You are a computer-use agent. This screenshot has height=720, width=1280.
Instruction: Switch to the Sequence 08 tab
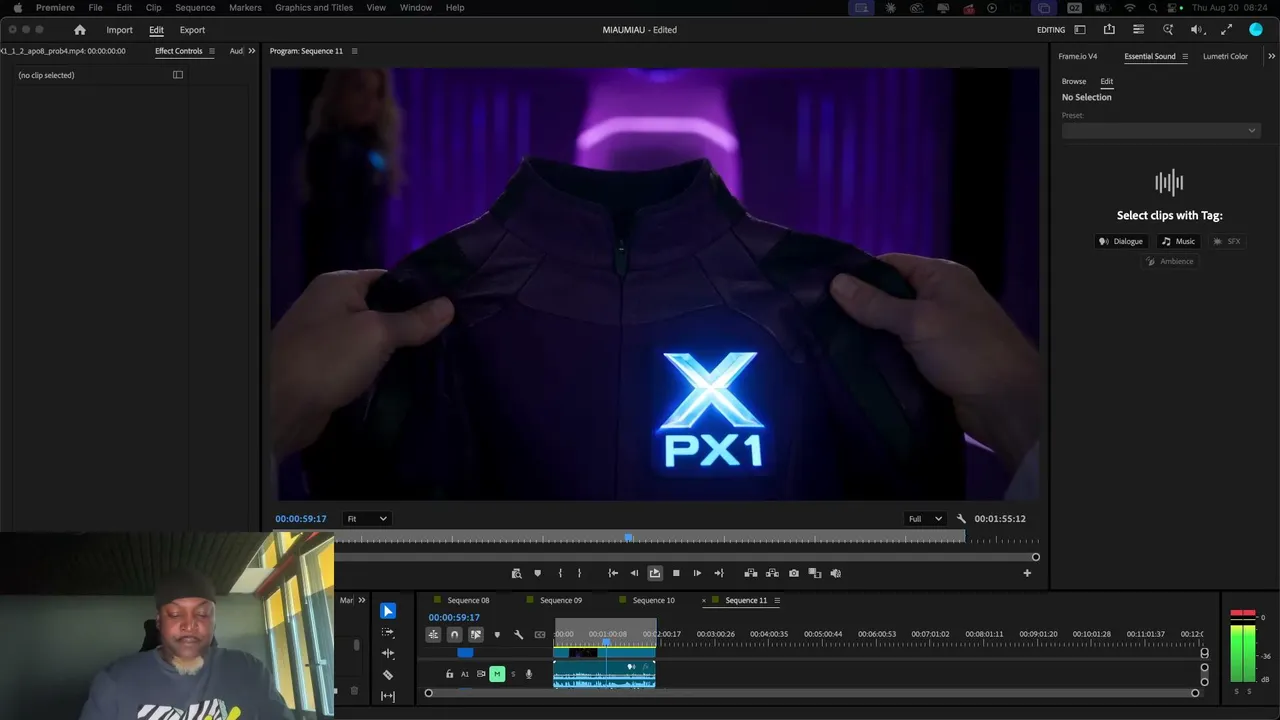468,601
